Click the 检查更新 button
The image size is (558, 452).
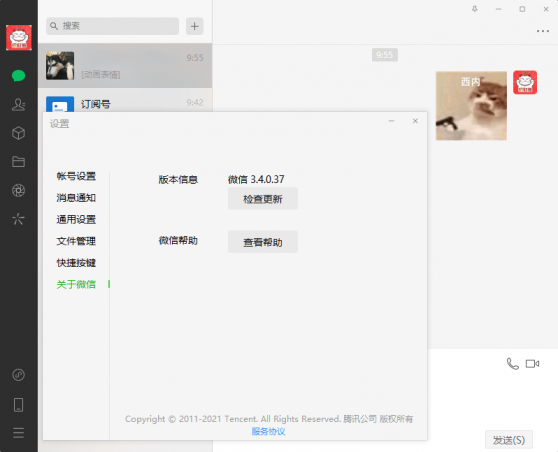[x=263, y=199]
